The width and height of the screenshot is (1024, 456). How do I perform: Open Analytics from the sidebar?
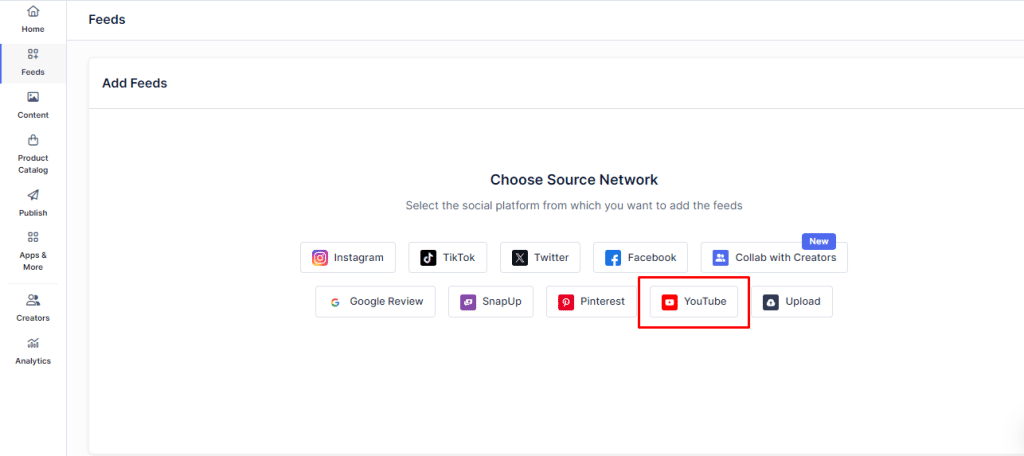(x=33, y=350)
